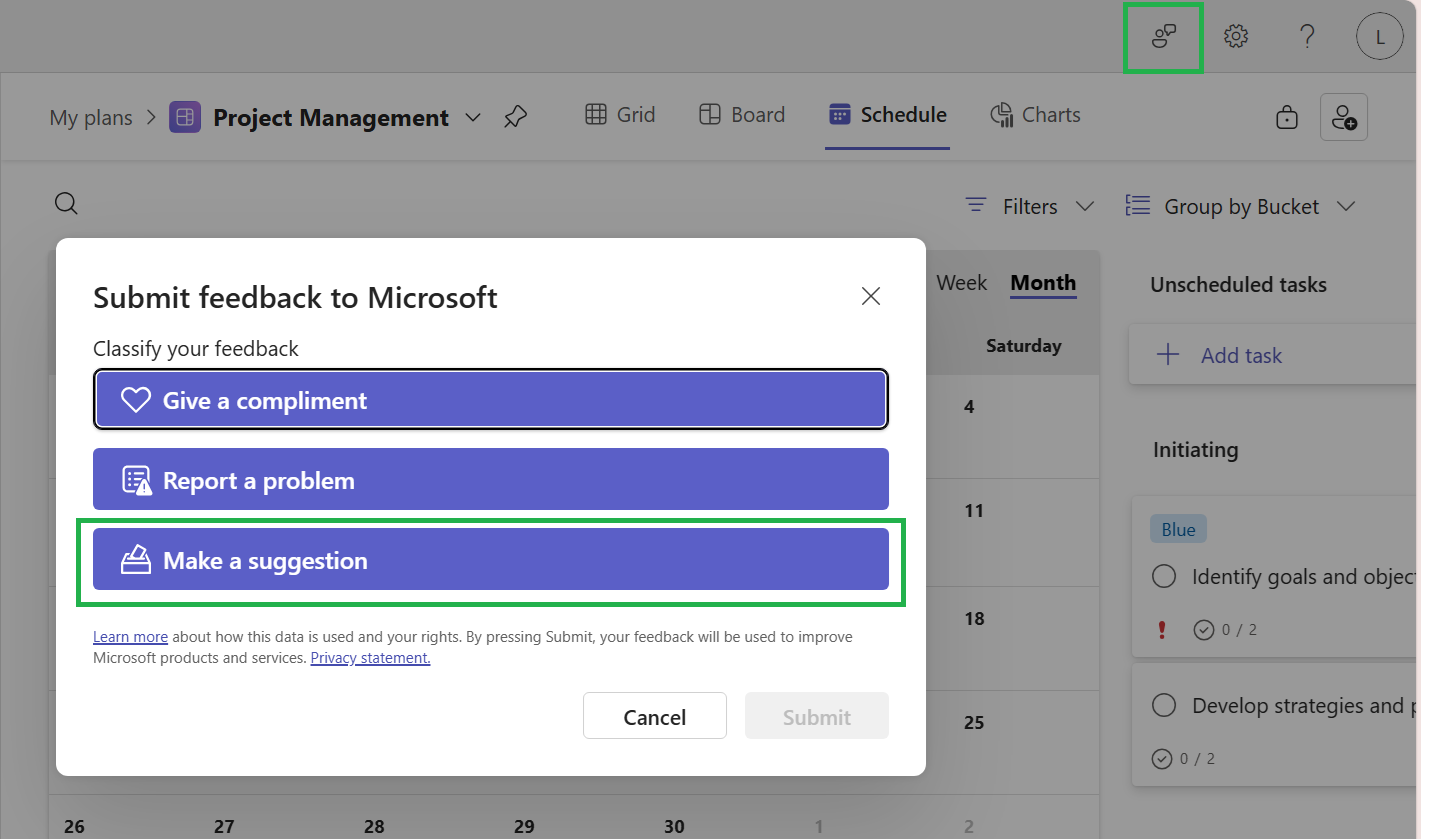Open the account avatar labeled L

1380,37
